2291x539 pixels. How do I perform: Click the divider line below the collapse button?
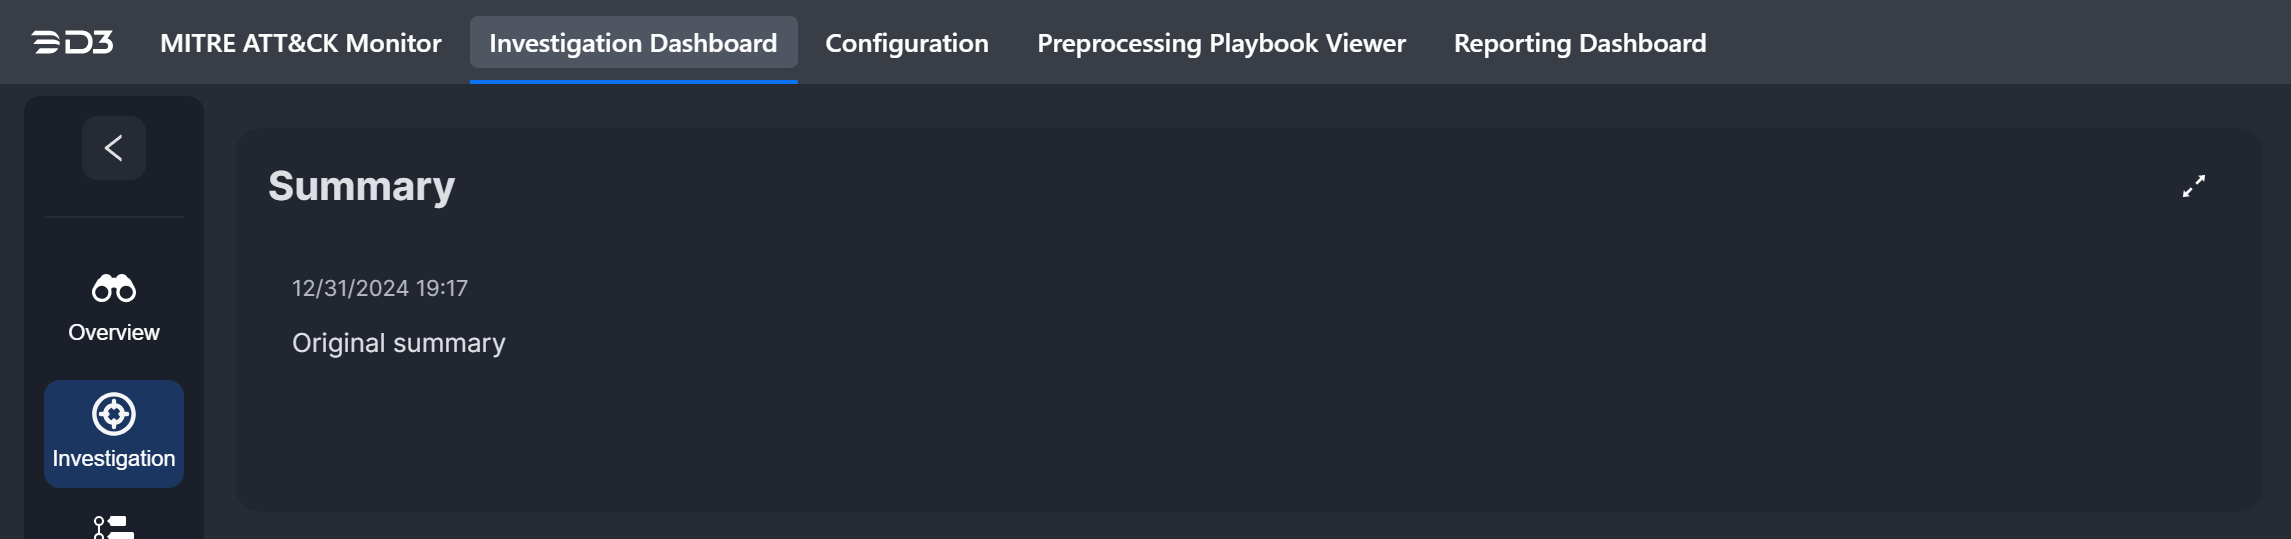click(x=114, y=217)
